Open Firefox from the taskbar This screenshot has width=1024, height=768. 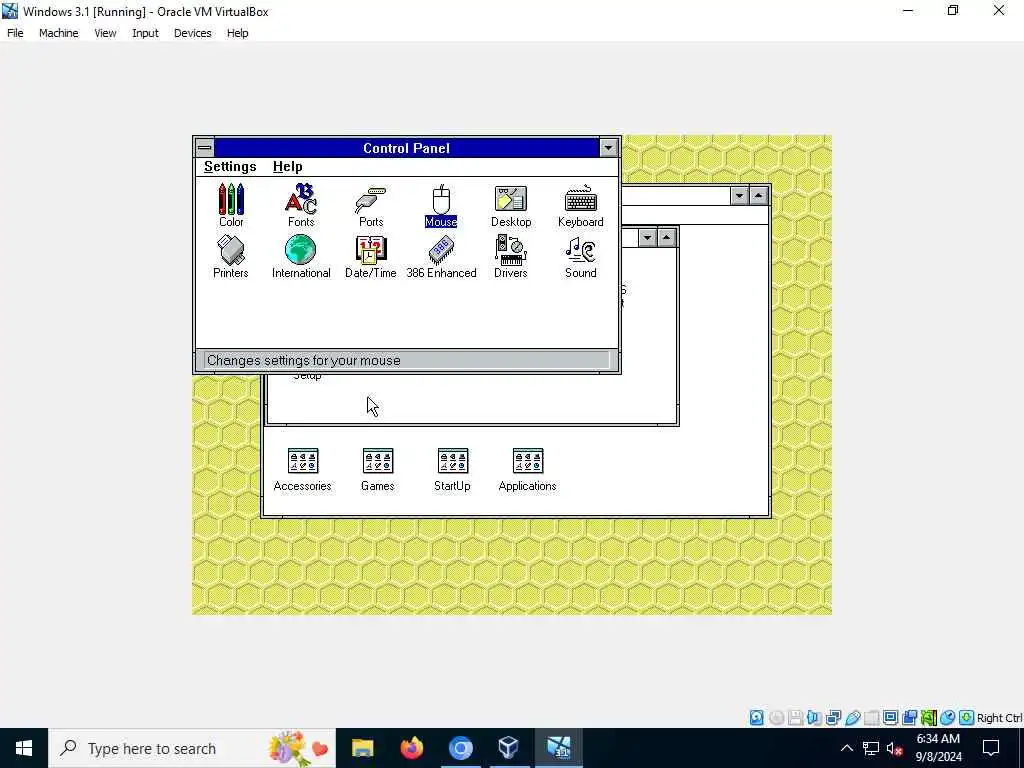point(411,748)
